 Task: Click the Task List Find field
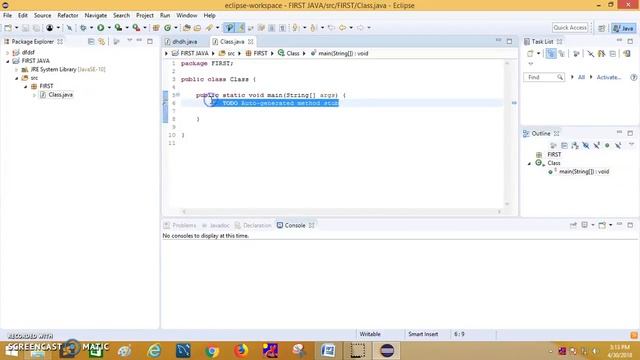click(x=544, y=77)
